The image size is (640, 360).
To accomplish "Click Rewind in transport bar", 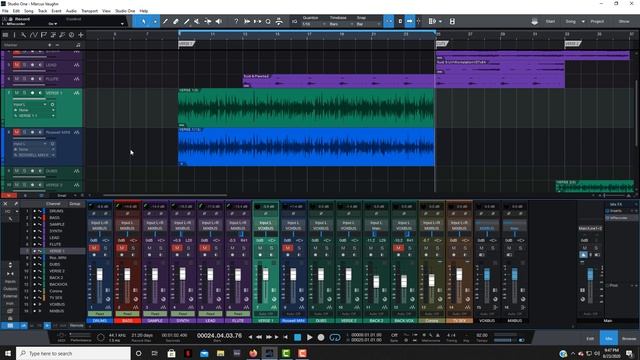I will pos(259,337).
